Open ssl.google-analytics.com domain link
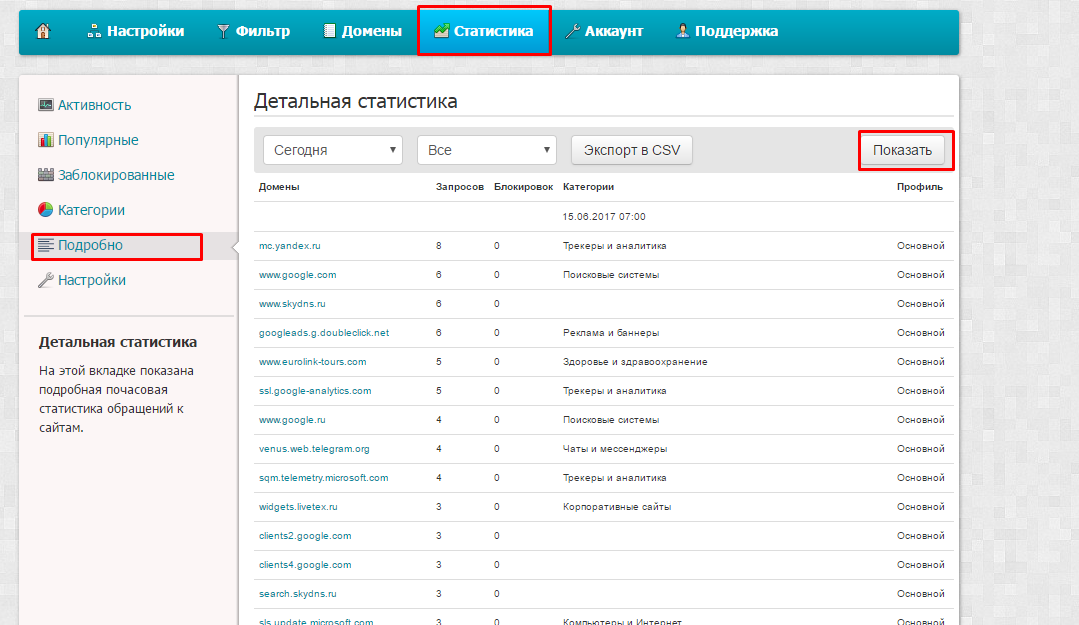 point(315,390)
